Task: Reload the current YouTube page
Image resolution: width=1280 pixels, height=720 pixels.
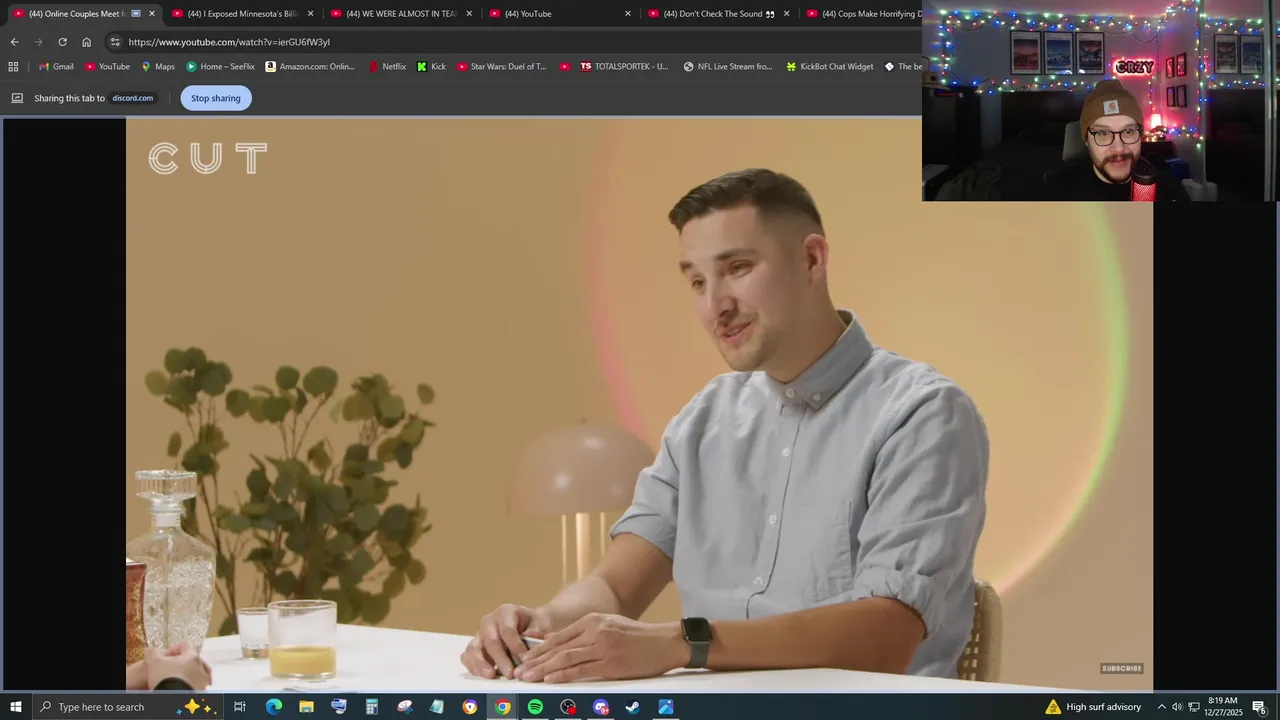Action: 62,42
